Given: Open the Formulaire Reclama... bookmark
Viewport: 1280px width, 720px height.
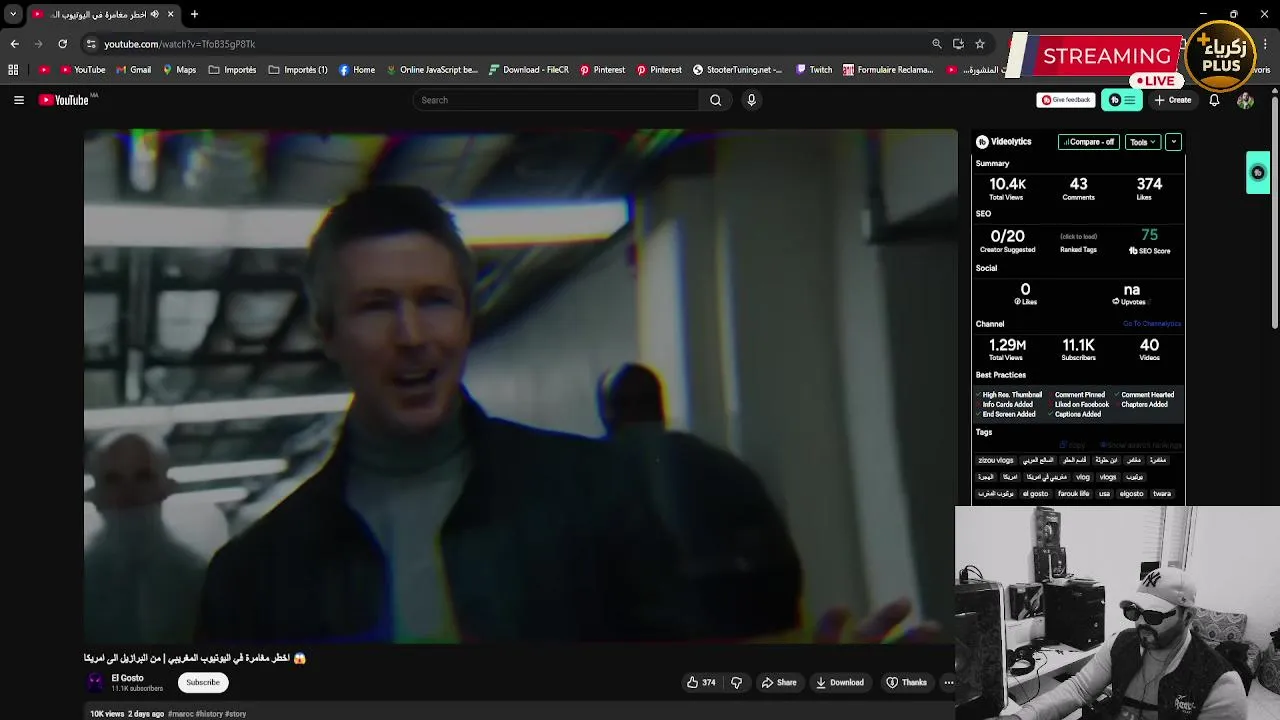Looking at the screenshot, I should (x=888, y=70).
